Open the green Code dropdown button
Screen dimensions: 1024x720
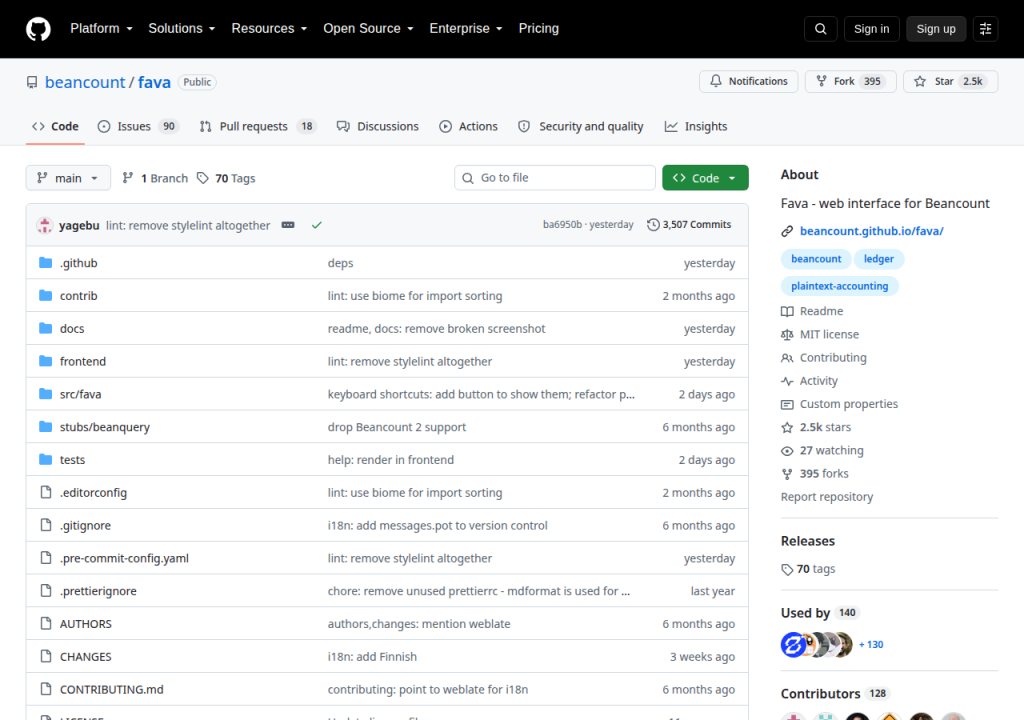(x=705, y=178)
